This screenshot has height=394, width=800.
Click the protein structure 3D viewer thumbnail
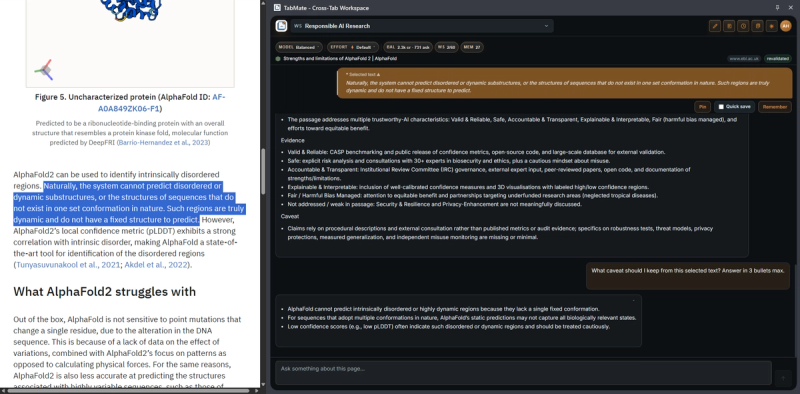[x=130, y=43]
